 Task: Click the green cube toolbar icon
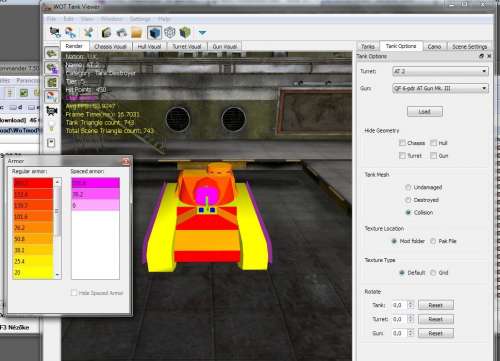185,33
